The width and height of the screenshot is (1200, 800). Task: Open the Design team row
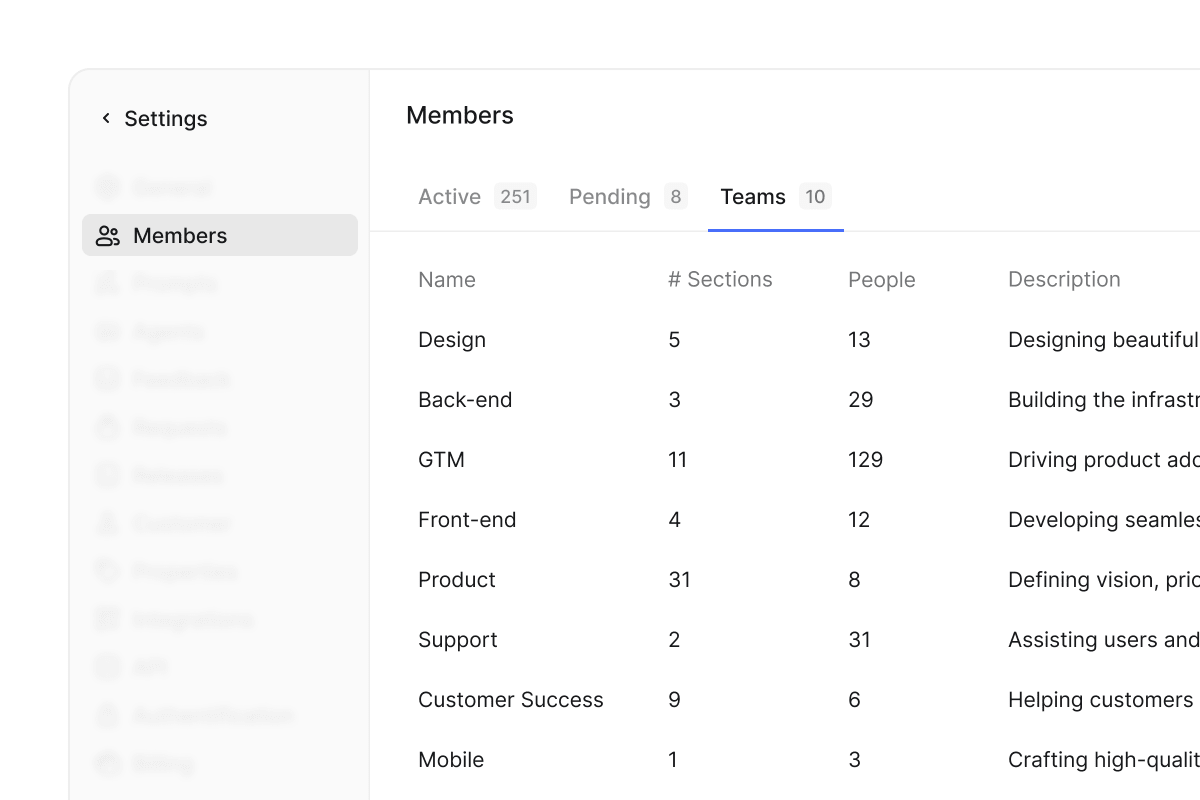click(x=452, y=340)
